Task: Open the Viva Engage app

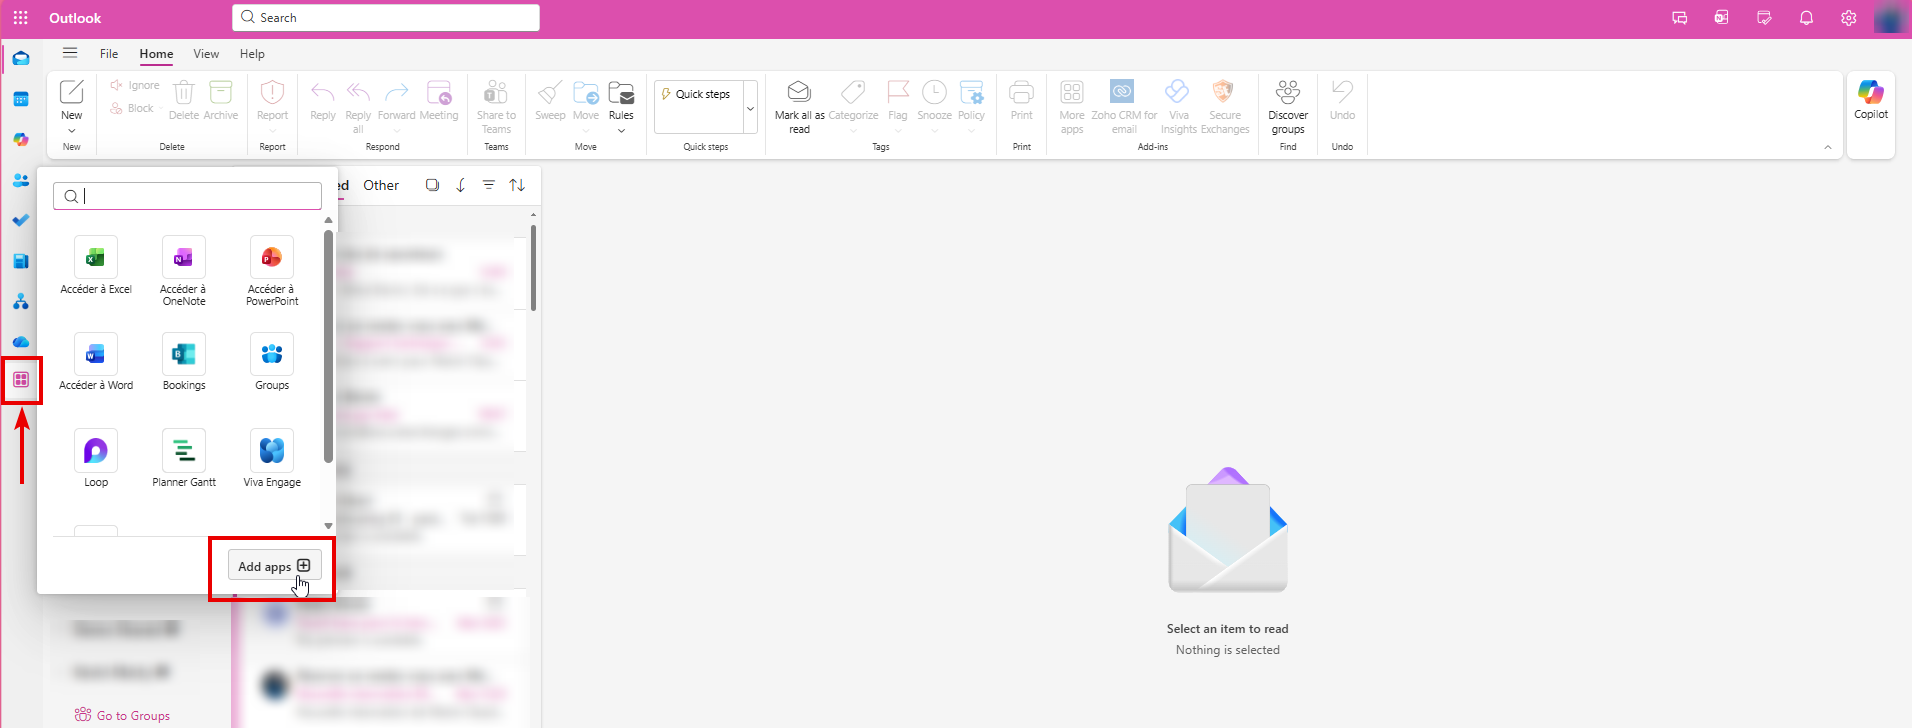Action: tap(272, 459)
